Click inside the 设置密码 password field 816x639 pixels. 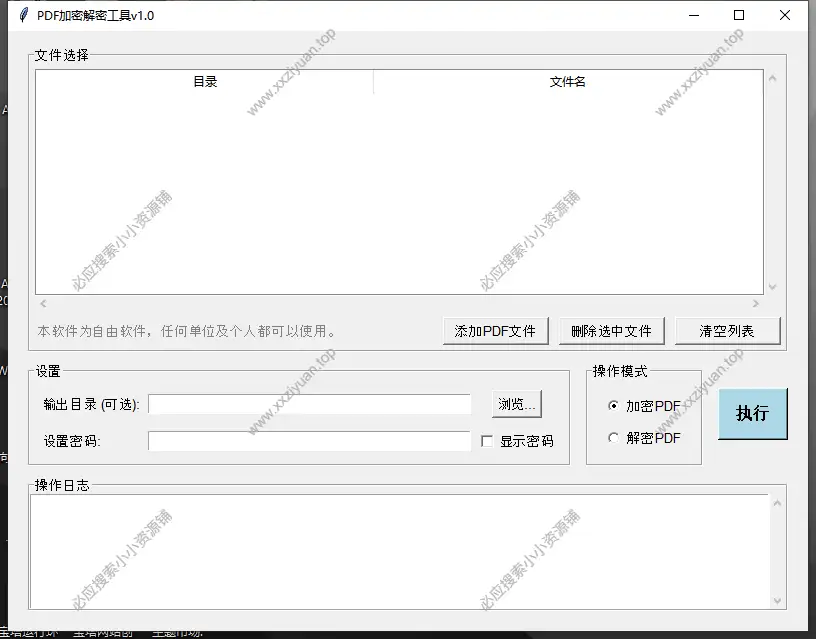[310, 440]
